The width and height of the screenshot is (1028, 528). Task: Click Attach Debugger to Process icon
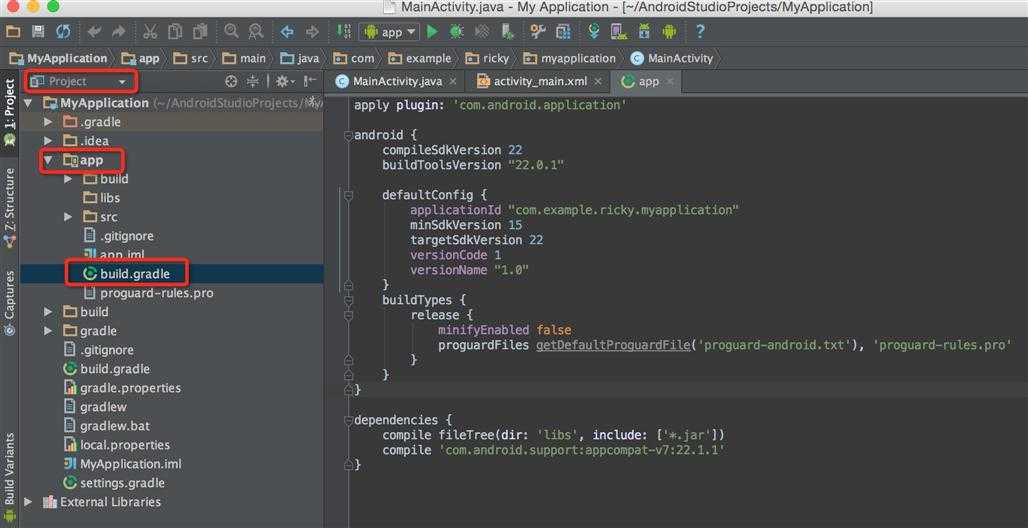(x=507, y=31)
